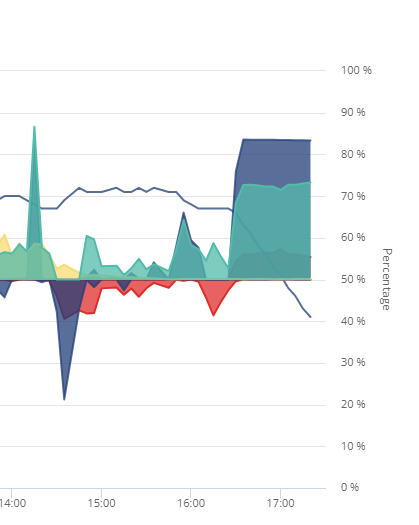
Task: Click the 100 % axis label
Action: tap(356, 70)
